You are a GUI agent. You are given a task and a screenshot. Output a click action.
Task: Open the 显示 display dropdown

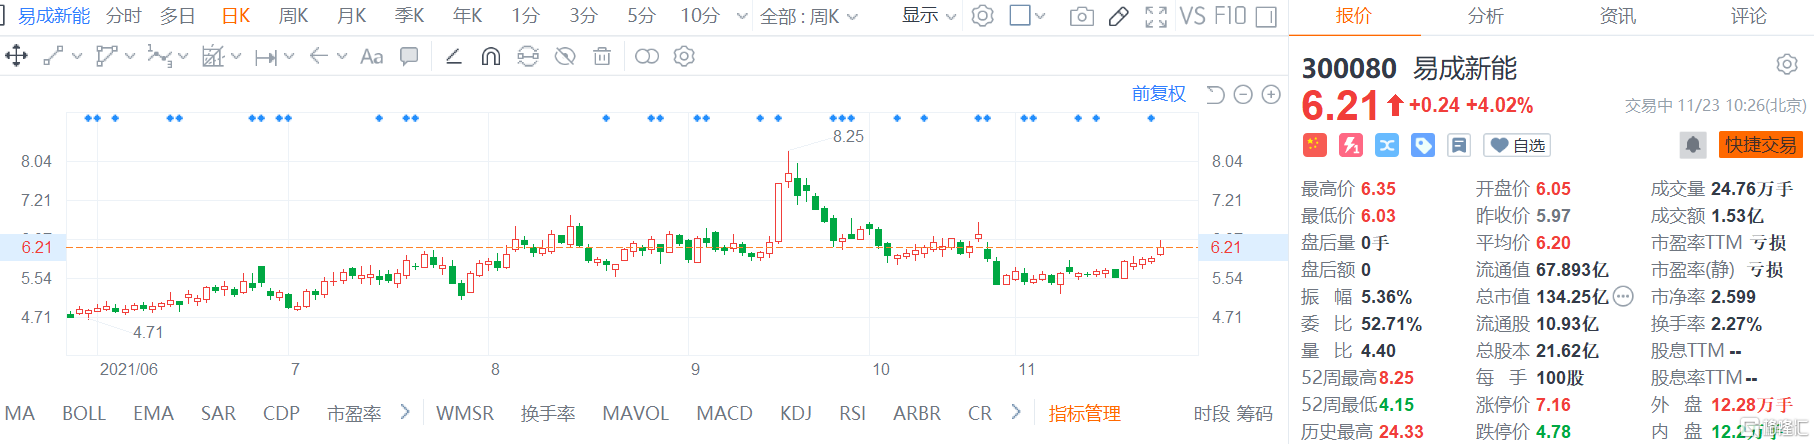[x=929, y=16]
